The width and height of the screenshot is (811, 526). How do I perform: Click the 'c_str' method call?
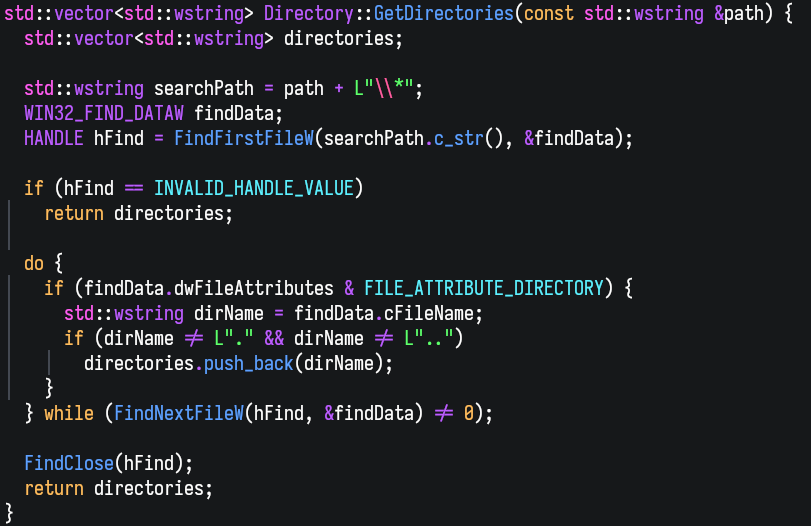tap(459, 138)
